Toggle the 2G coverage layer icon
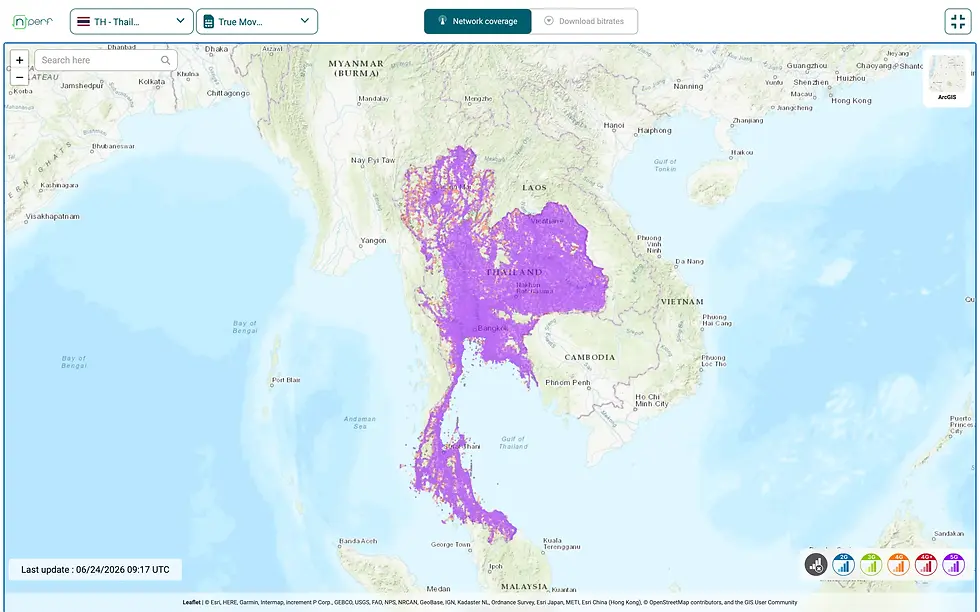Screen dimensions: 980x612 click(843, 564)
